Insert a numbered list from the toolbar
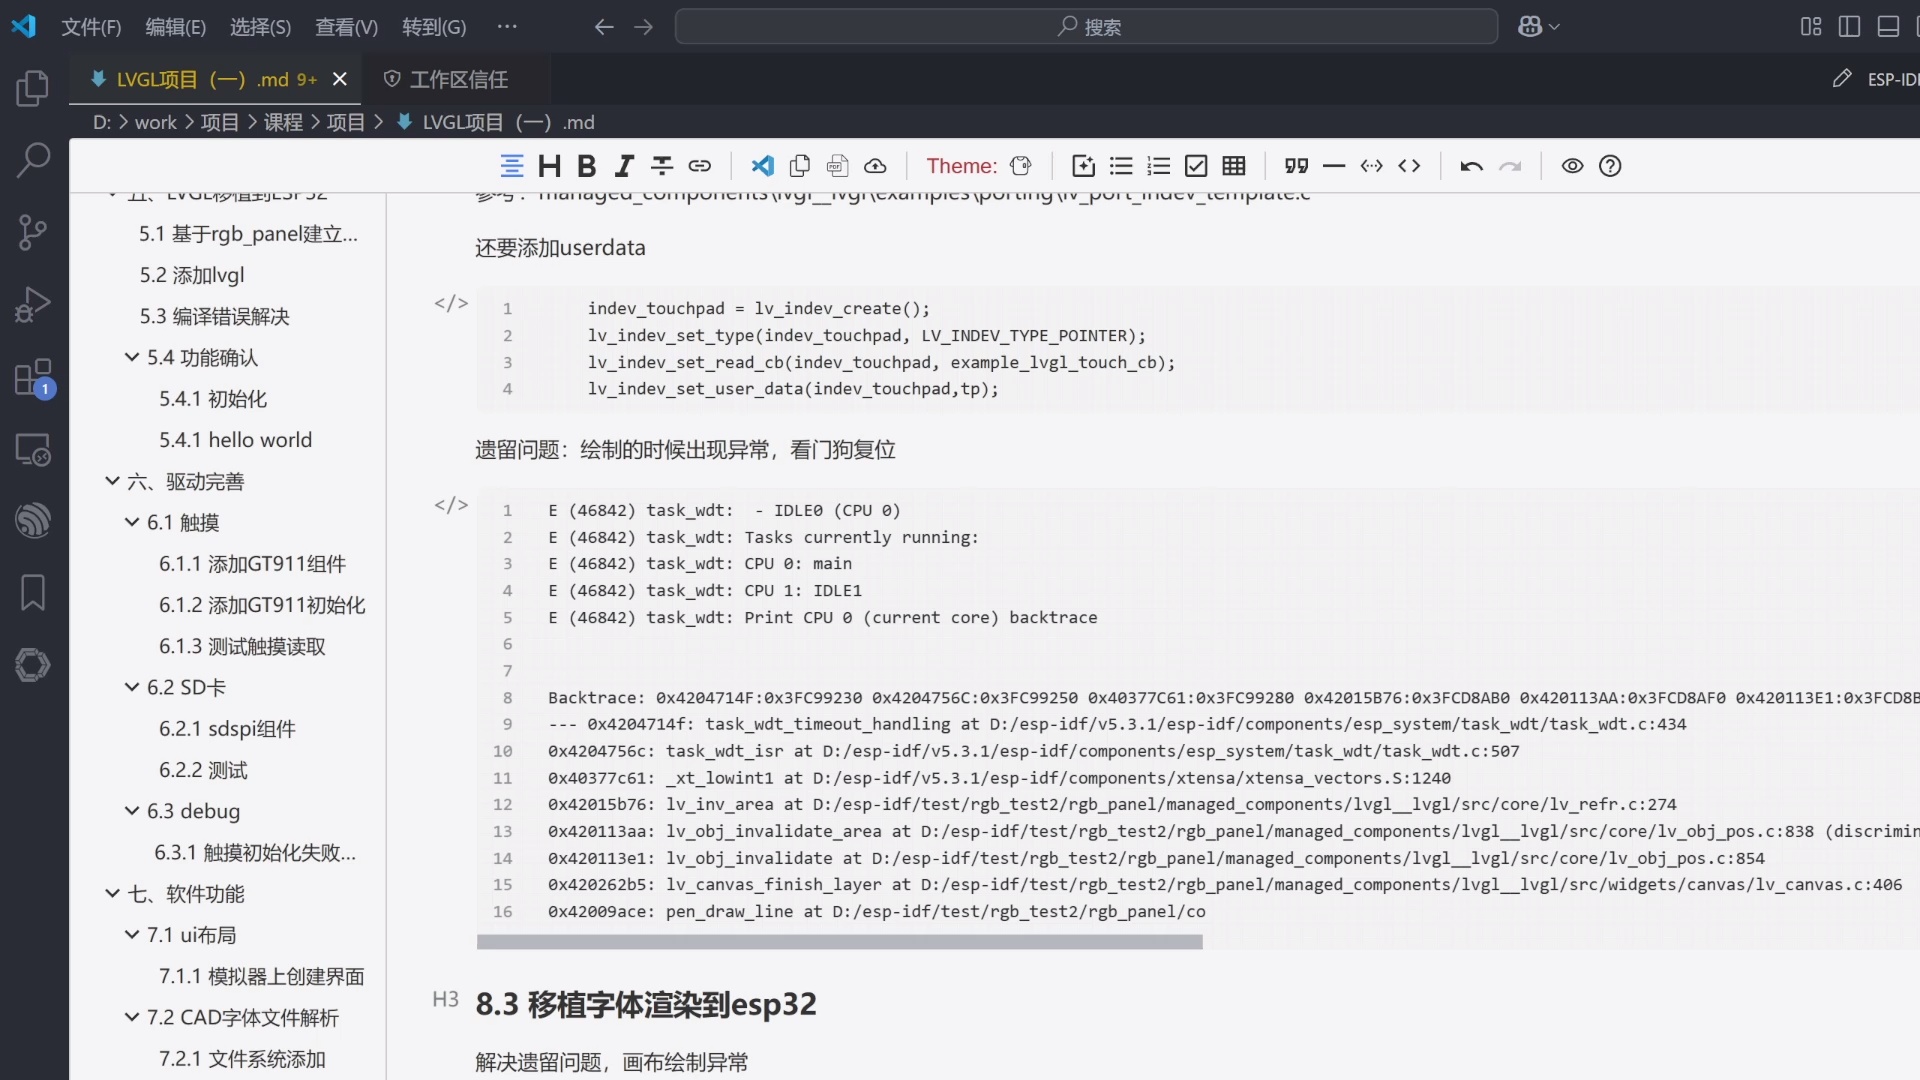 point(1157,166)
